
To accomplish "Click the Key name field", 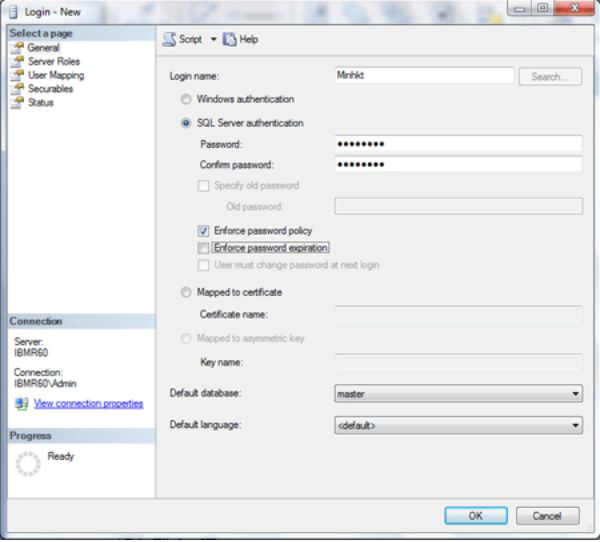I will point(458,362).
